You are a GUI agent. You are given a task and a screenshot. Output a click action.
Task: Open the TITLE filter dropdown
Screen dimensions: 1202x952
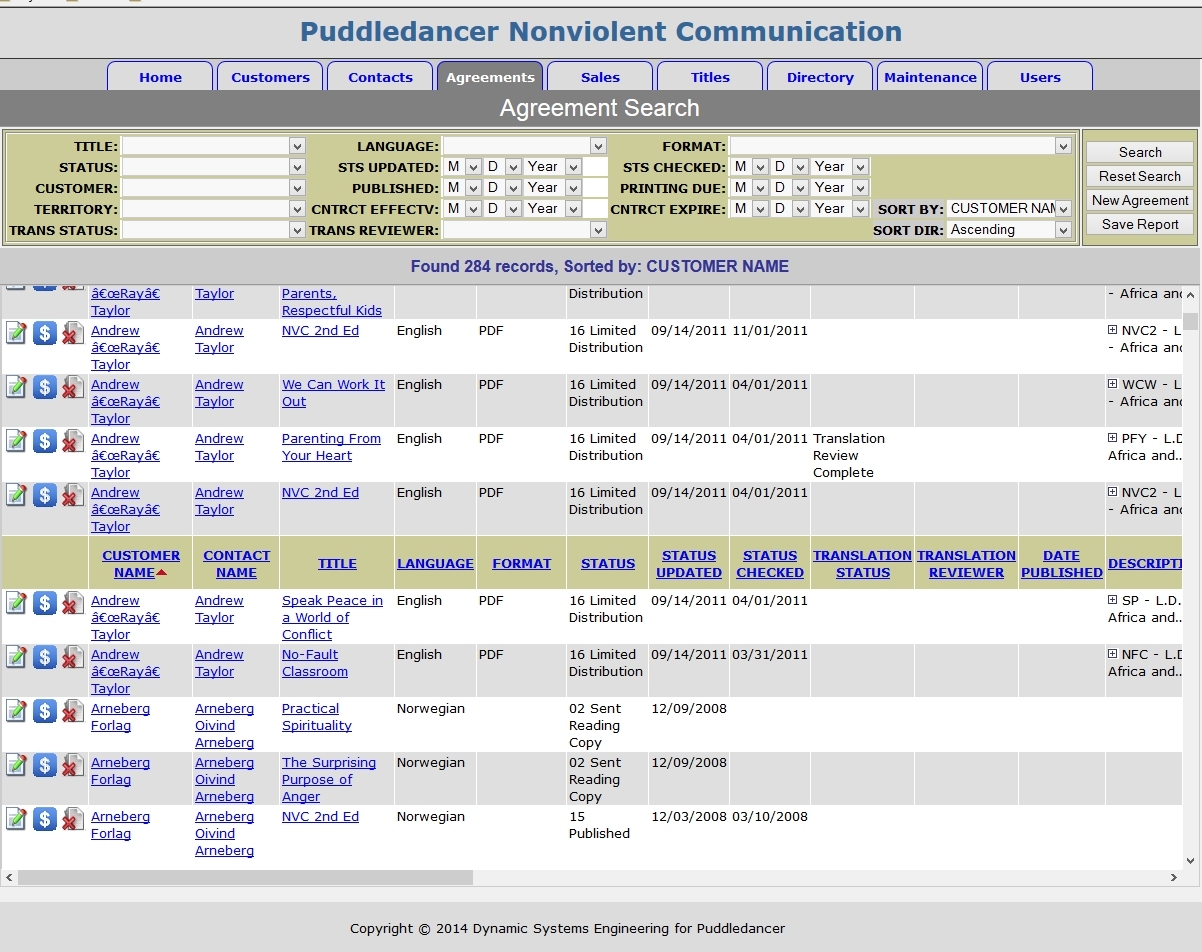coord(213,146)
